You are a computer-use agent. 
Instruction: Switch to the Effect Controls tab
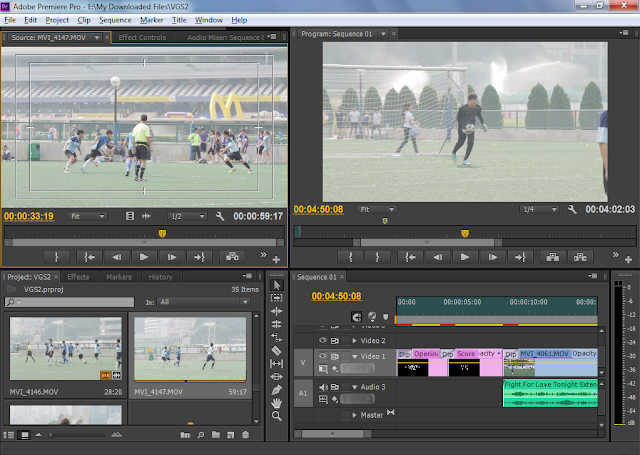click(142, 37)
